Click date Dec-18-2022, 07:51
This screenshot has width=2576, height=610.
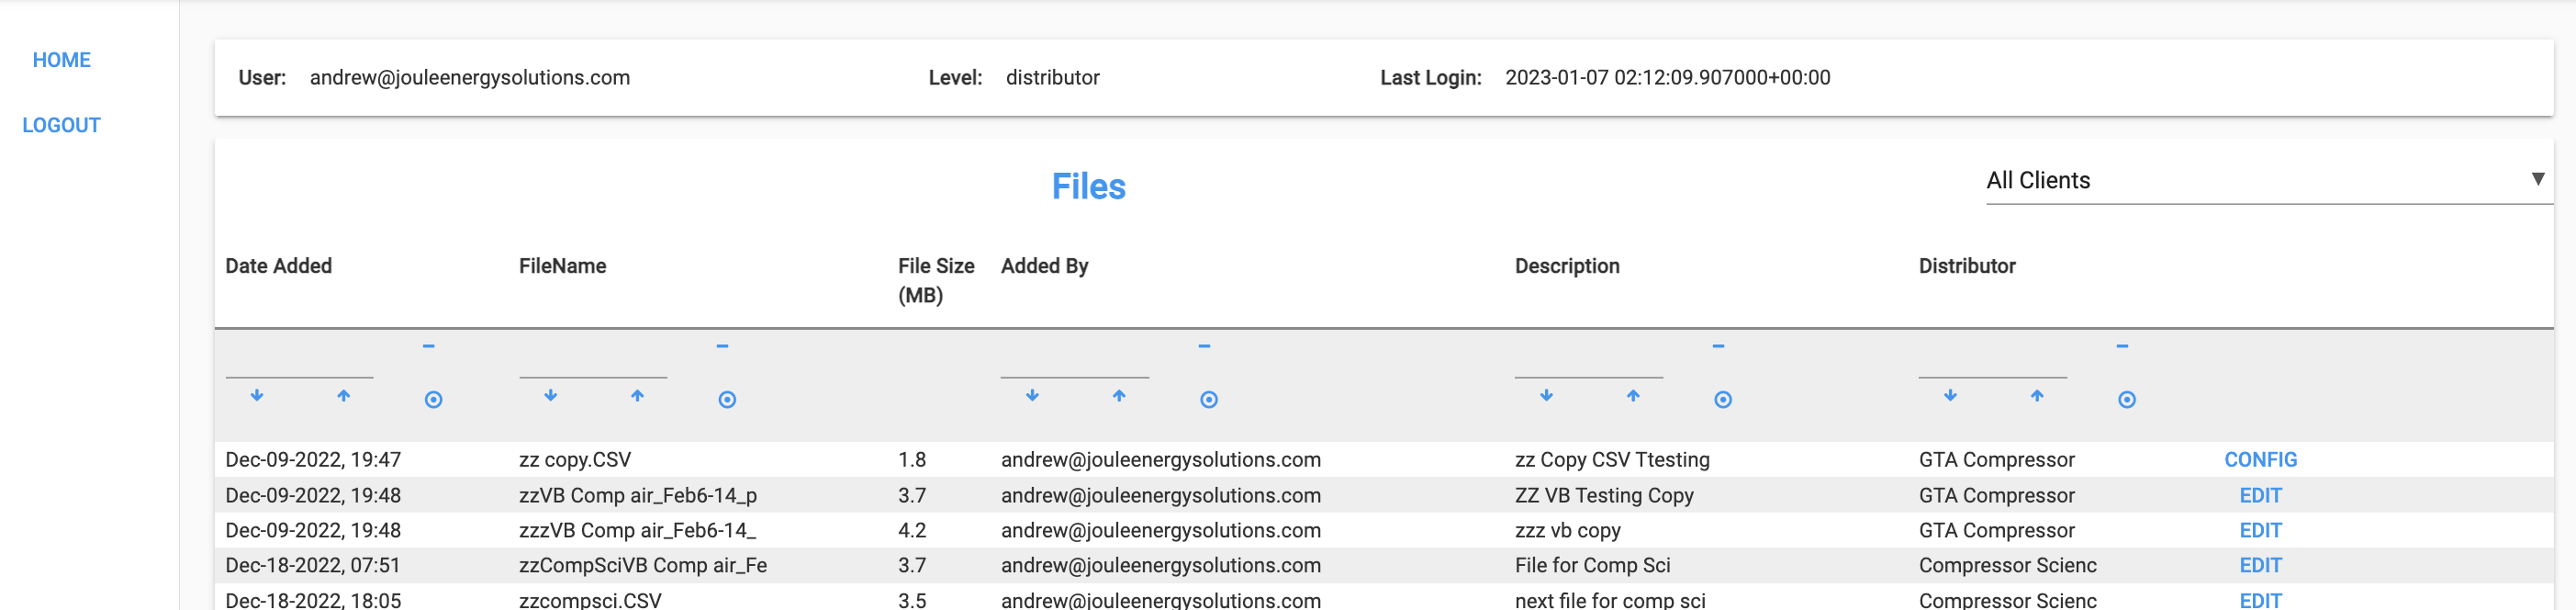tap(313, 566)
